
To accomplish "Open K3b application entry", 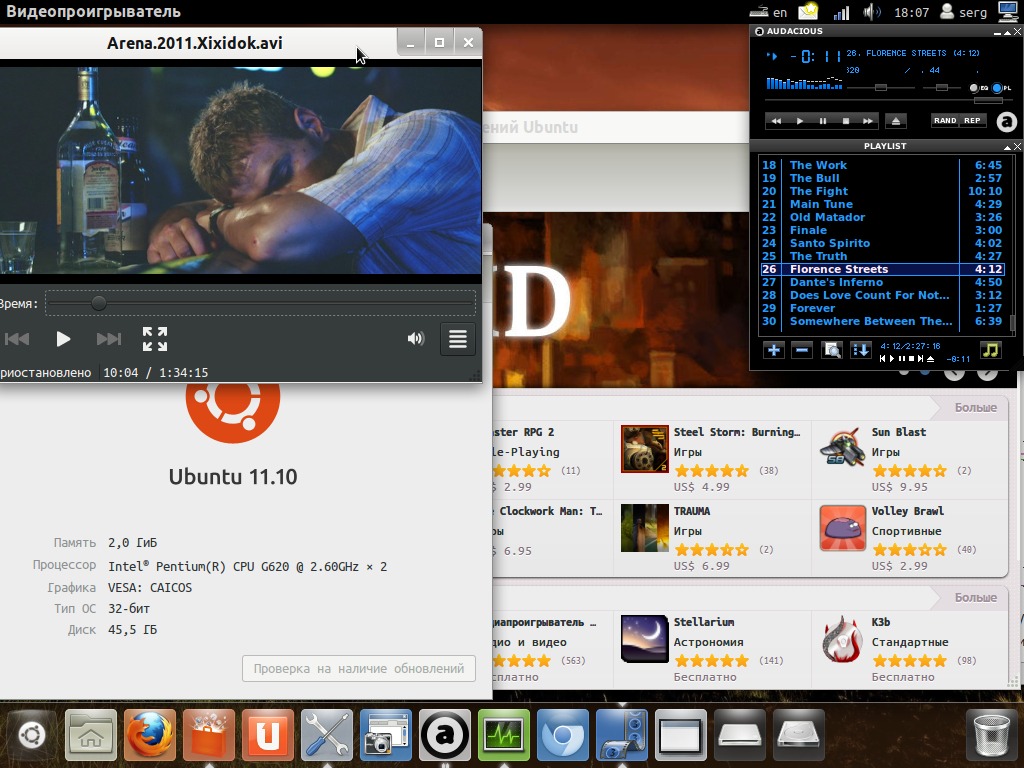I will click(909, 649).
